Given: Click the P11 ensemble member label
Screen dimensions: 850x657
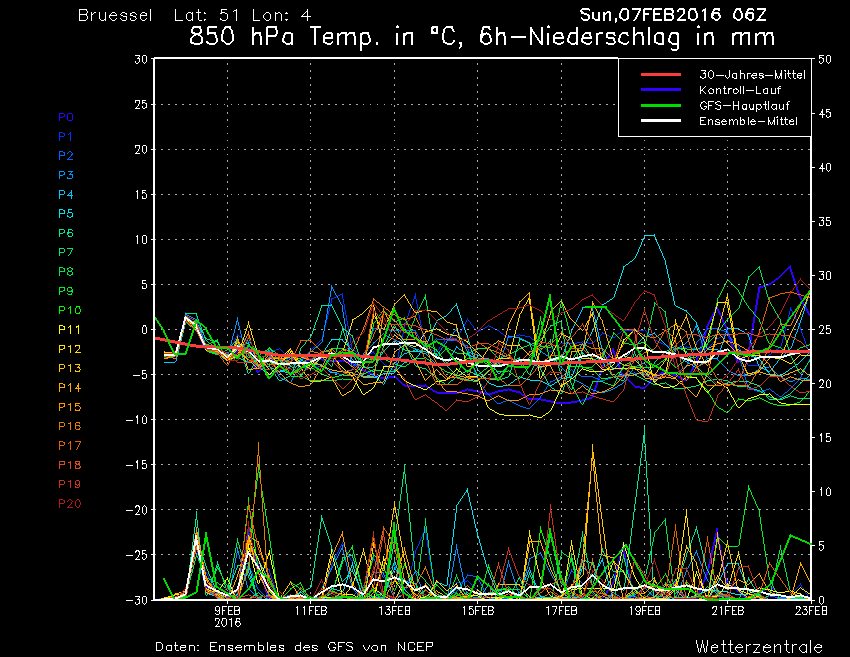Looking at the screenshot, I should coord(70,330).
